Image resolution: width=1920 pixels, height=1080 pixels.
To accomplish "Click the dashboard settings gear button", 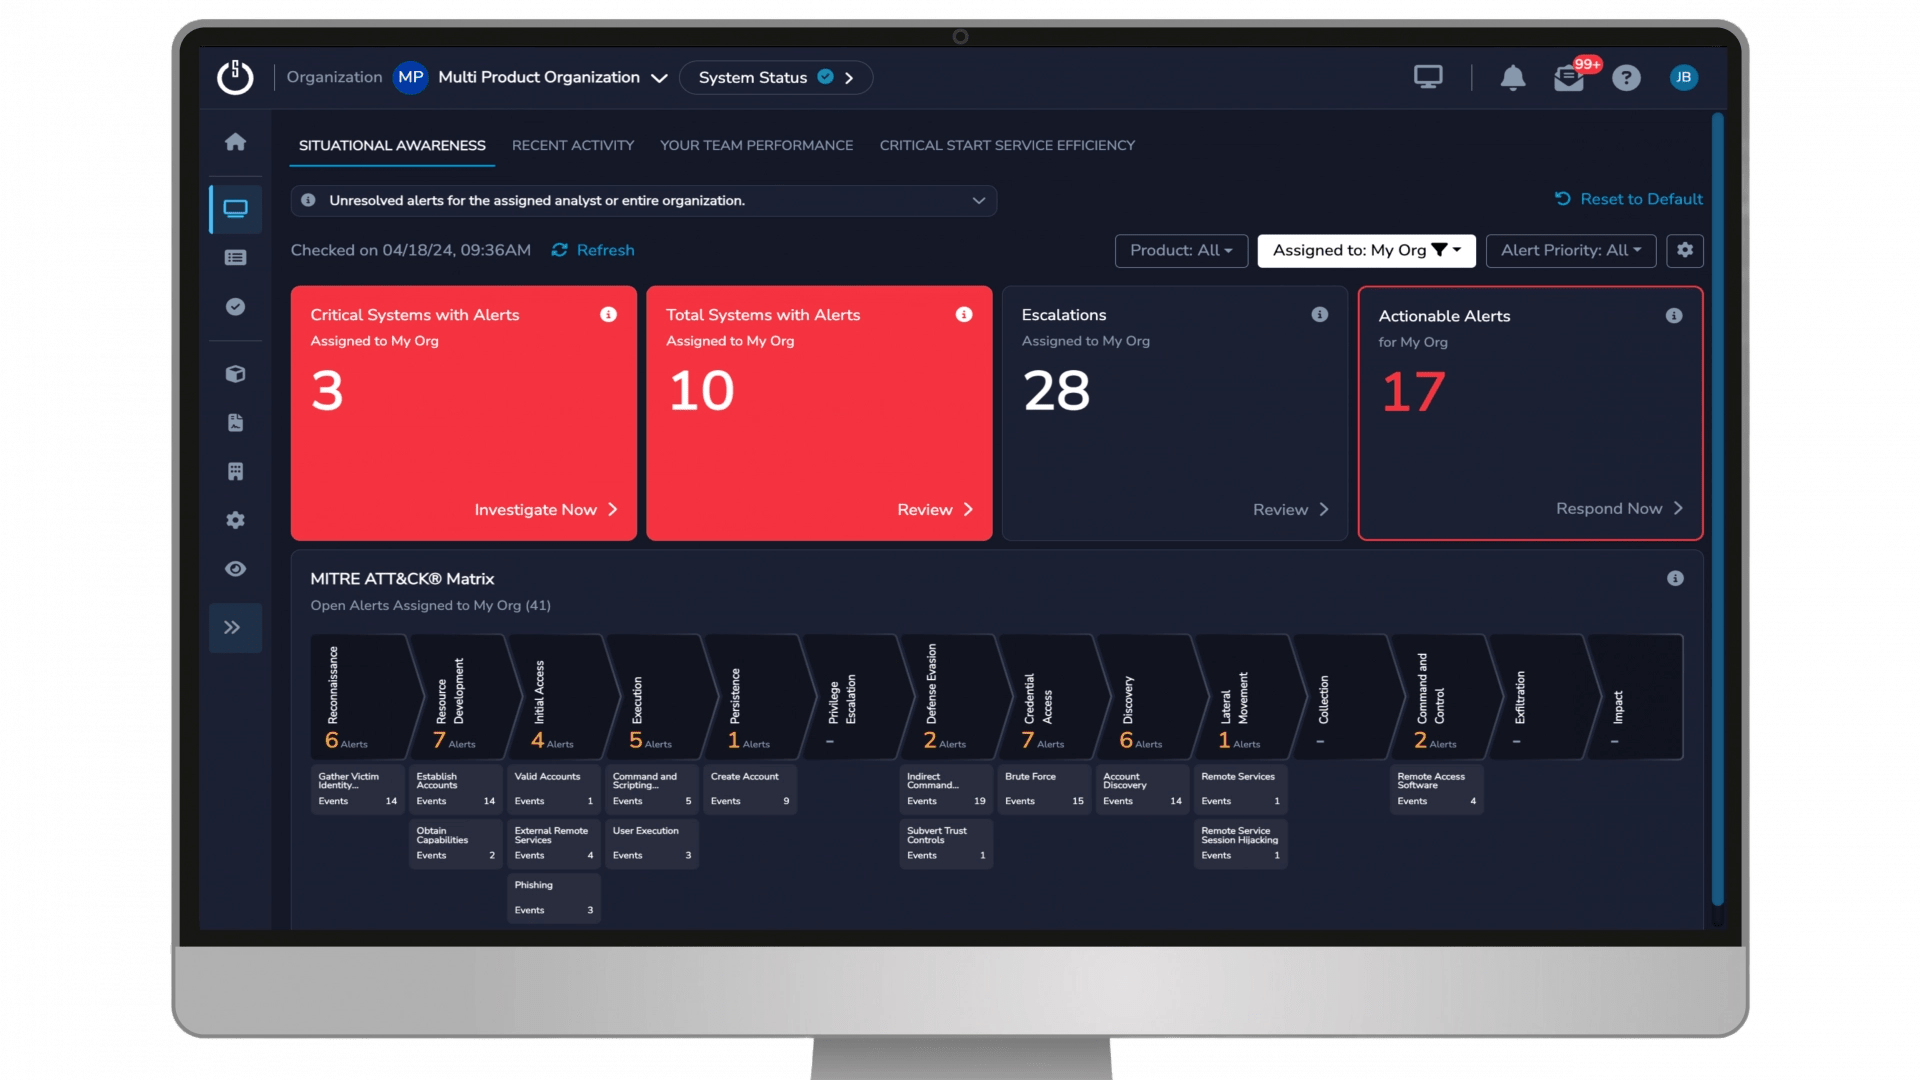I will (x=1685, y=250).
